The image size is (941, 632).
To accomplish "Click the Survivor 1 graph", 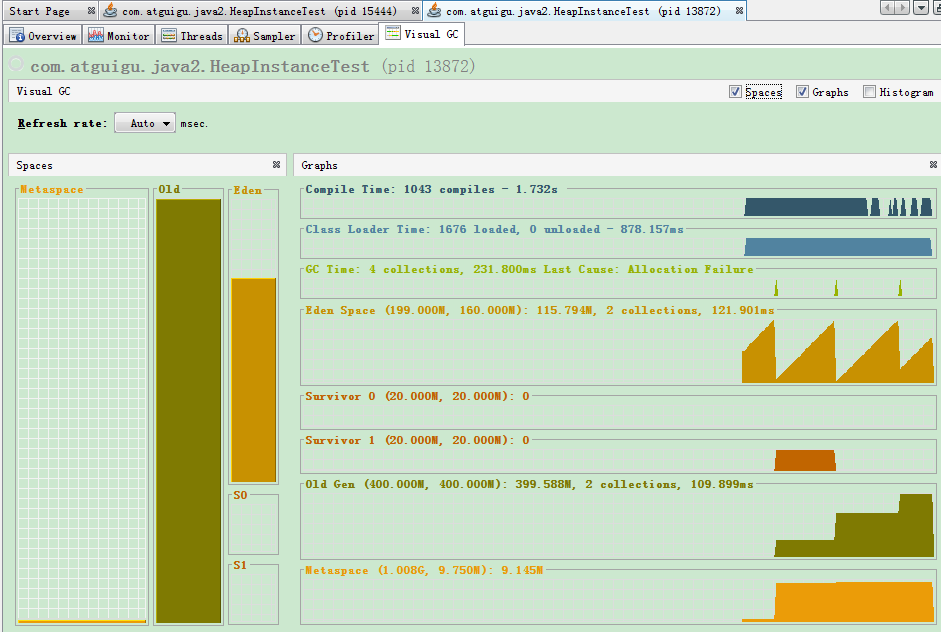I will click(x=618, y=459).
